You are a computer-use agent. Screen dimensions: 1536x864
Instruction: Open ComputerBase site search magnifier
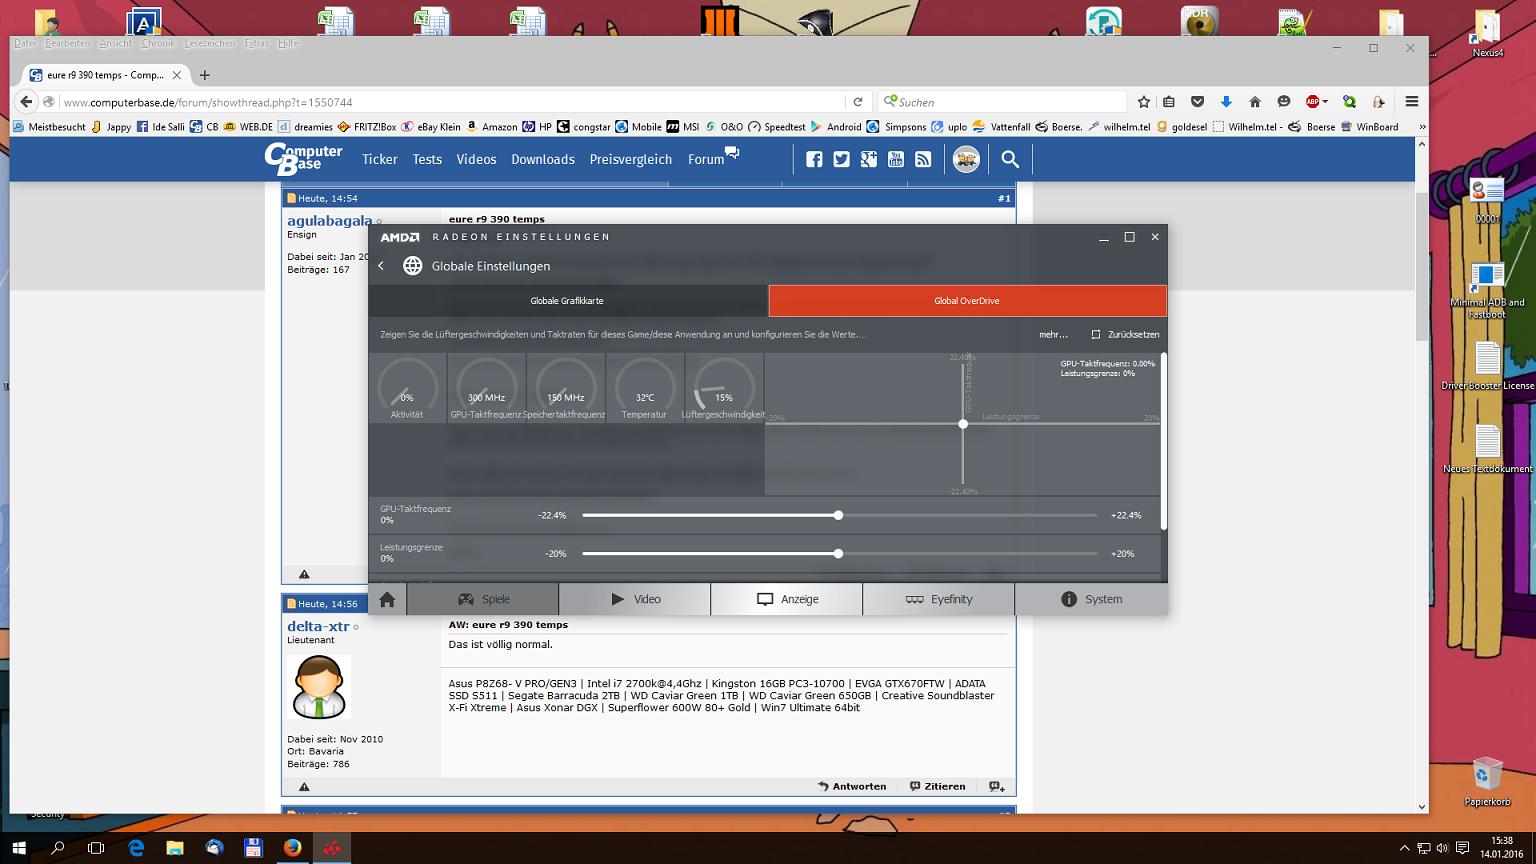(x=1010, y=159)
